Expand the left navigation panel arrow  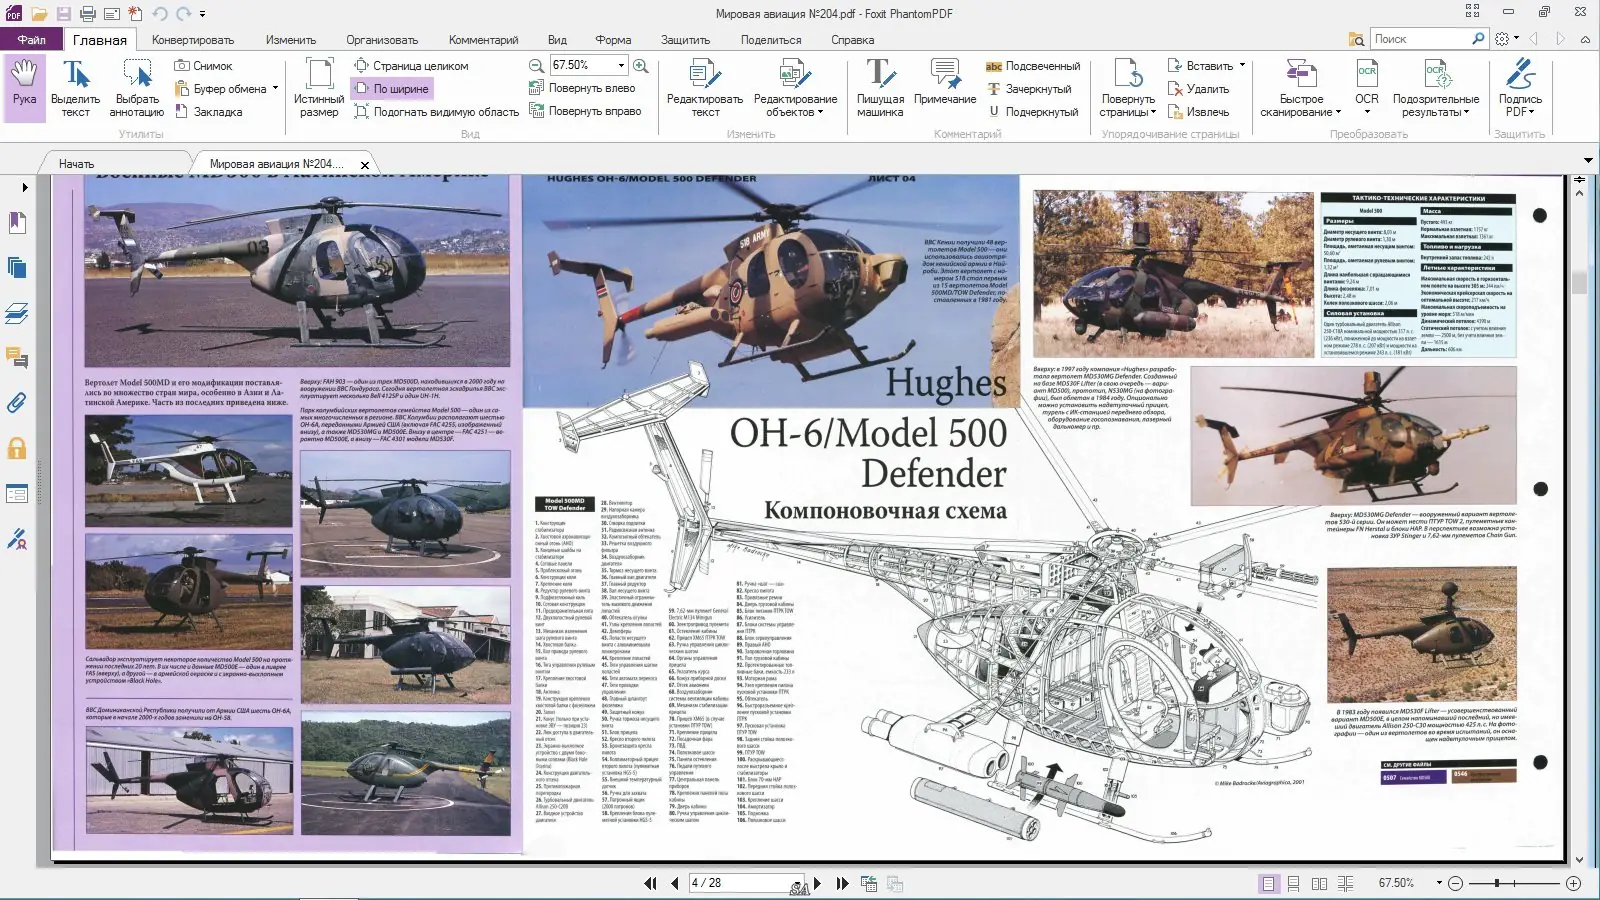pyautogui.click(x=25, y=187)
